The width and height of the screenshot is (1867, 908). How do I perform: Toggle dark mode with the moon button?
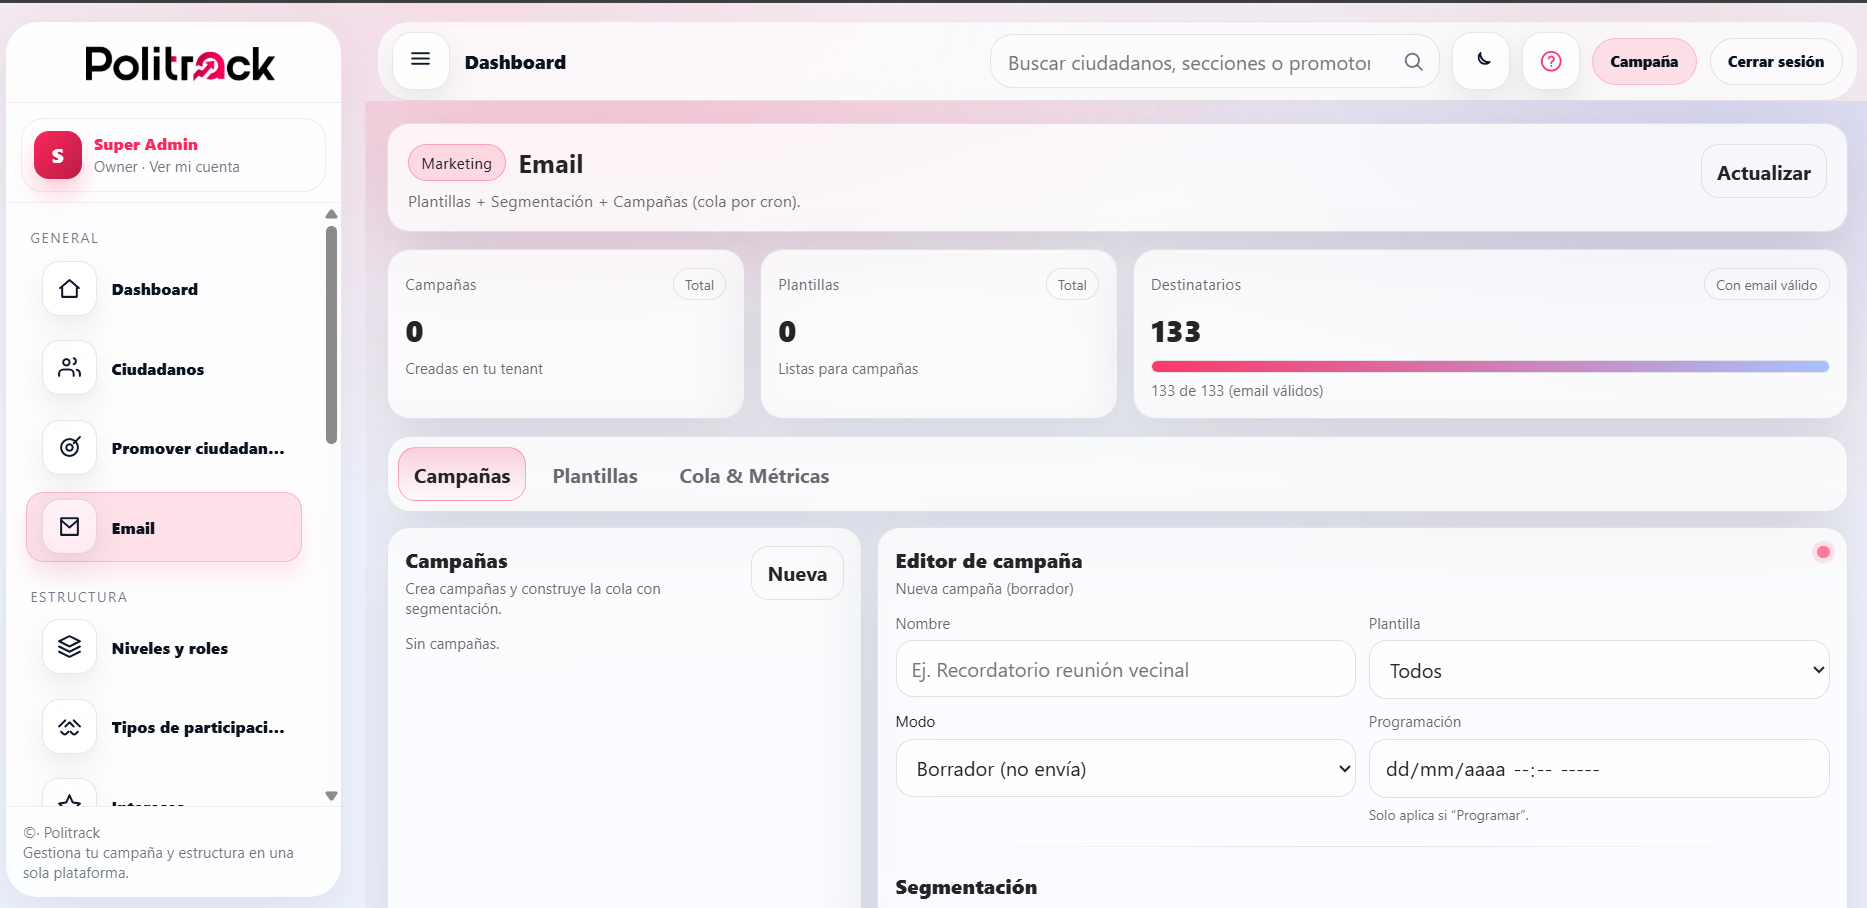point(1480,61)
